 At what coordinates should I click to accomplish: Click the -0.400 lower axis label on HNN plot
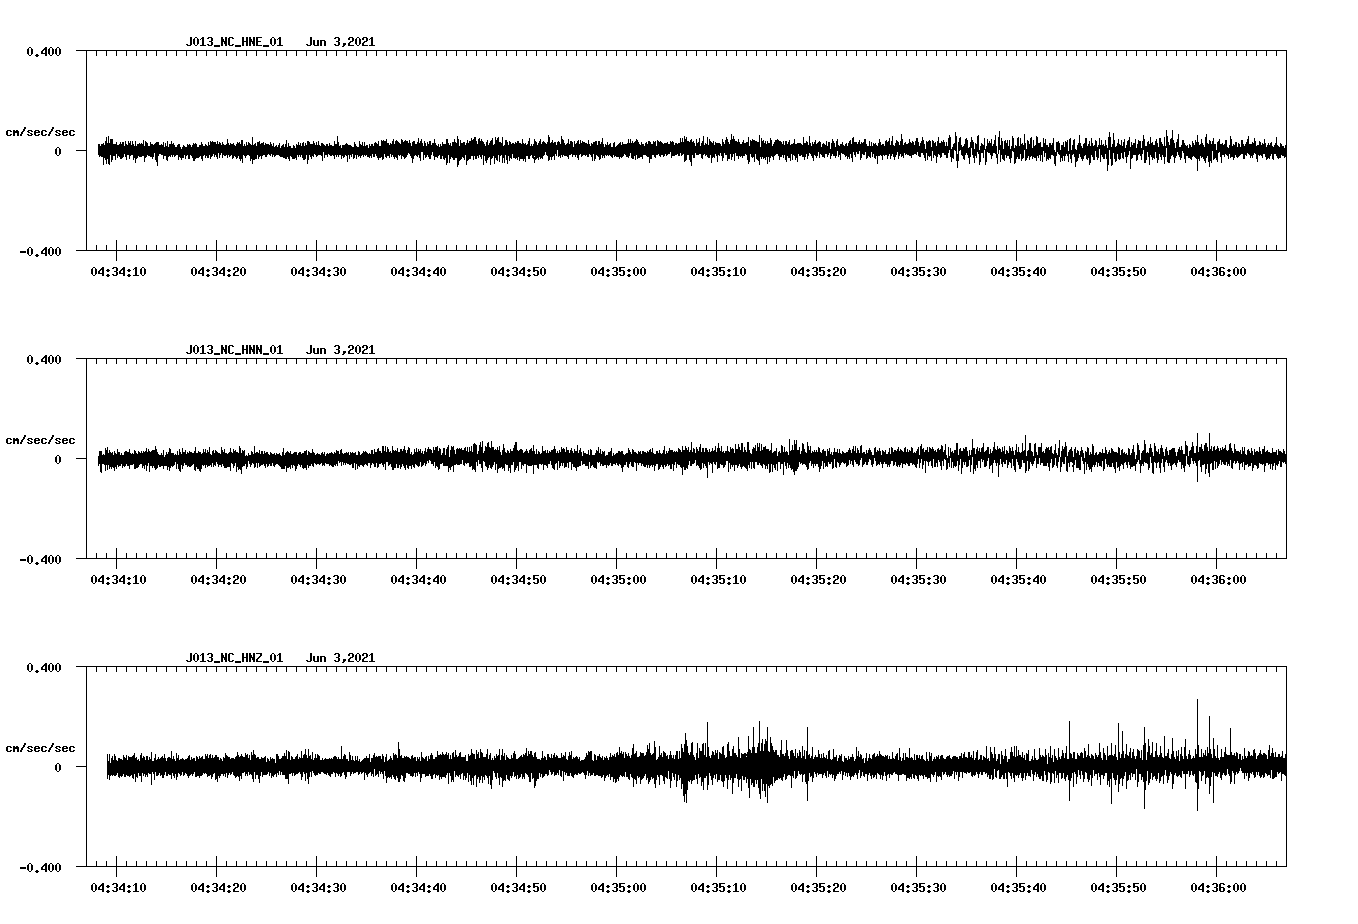[41, 559]
